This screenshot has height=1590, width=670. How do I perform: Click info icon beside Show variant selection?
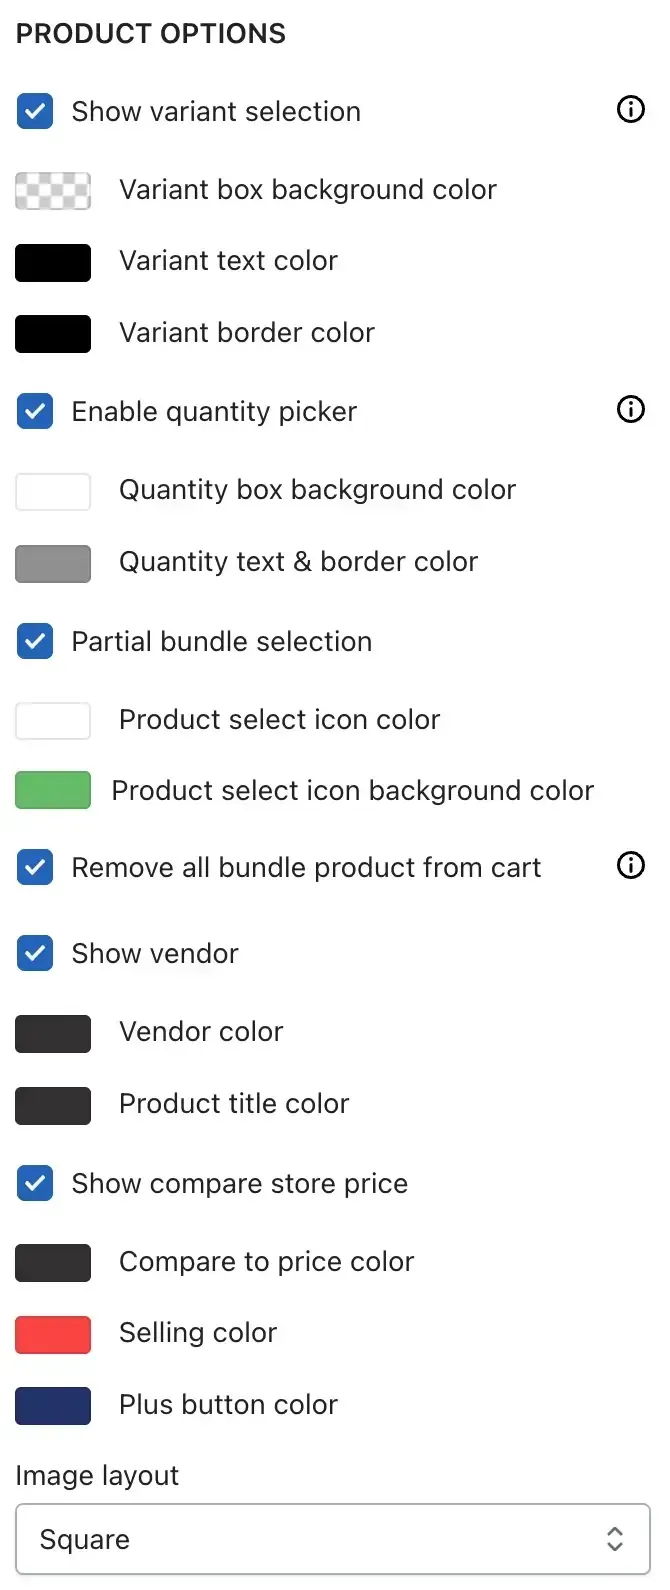tap(631, 109)
